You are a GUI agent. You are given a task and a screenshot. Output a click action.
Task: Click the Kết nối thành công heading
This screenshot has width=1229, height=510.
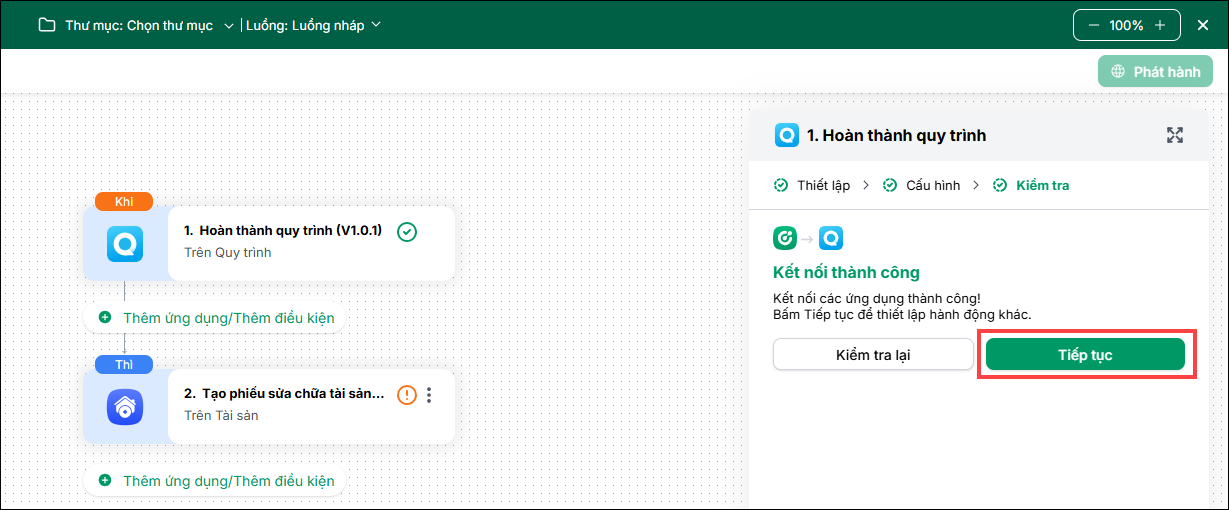846,272
